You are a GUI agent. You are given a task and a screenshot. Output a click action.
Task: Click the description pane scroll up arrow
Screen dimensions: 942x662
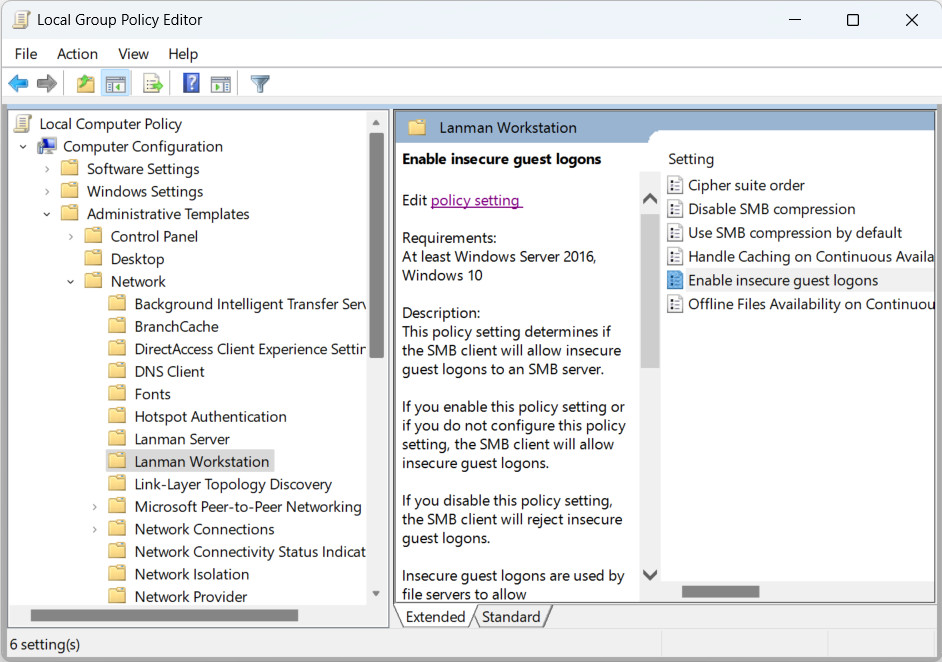click(x=649, y=198)
